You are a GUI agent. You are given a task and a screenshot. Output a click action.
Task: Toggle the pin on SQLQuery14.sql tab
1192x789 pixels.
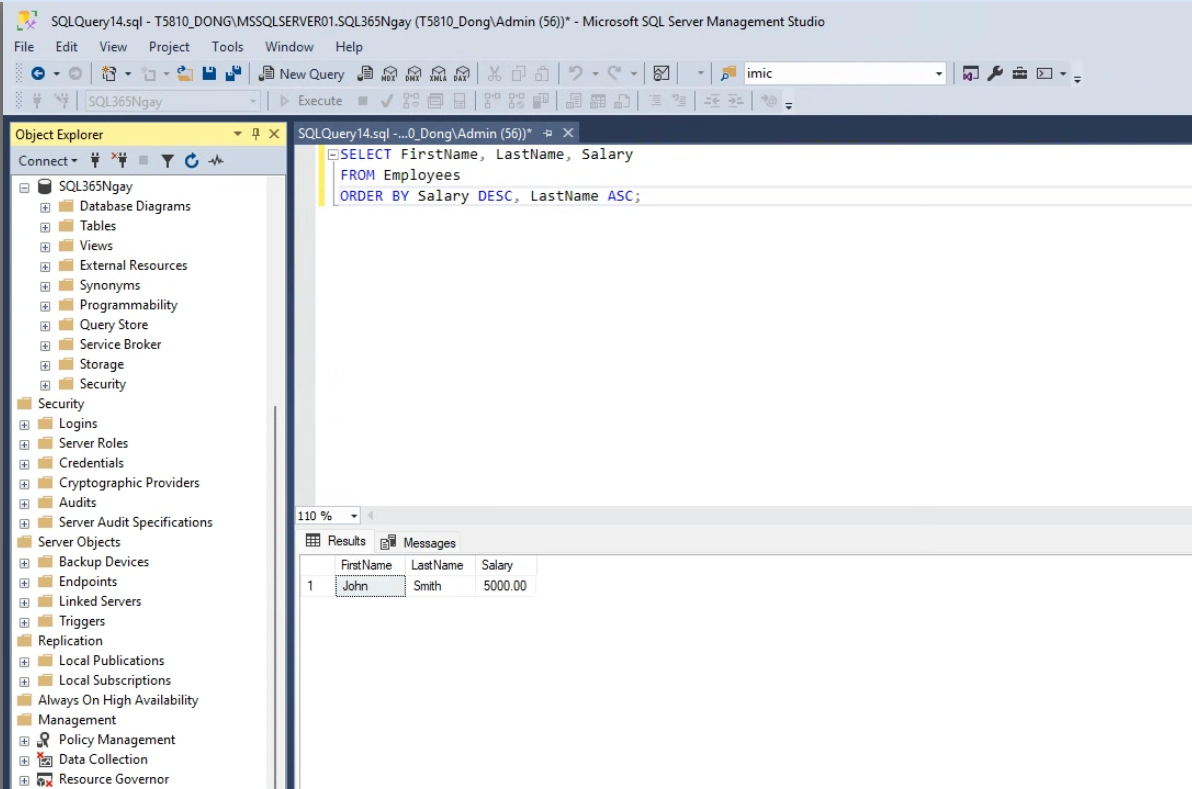[547, 134]
